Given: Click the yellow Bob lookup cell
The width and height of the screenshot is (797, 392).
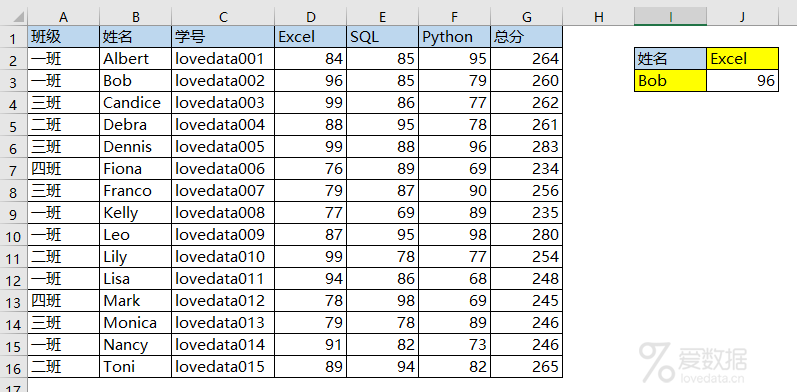Looking at the screenshot, I should (x=670, y=81).
